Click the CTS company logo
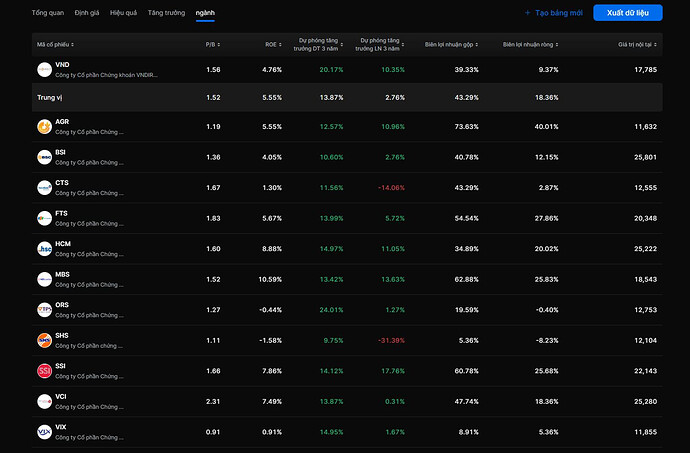Image resolution: width=690 pixels, height=453 pixels. click(44, 188)
